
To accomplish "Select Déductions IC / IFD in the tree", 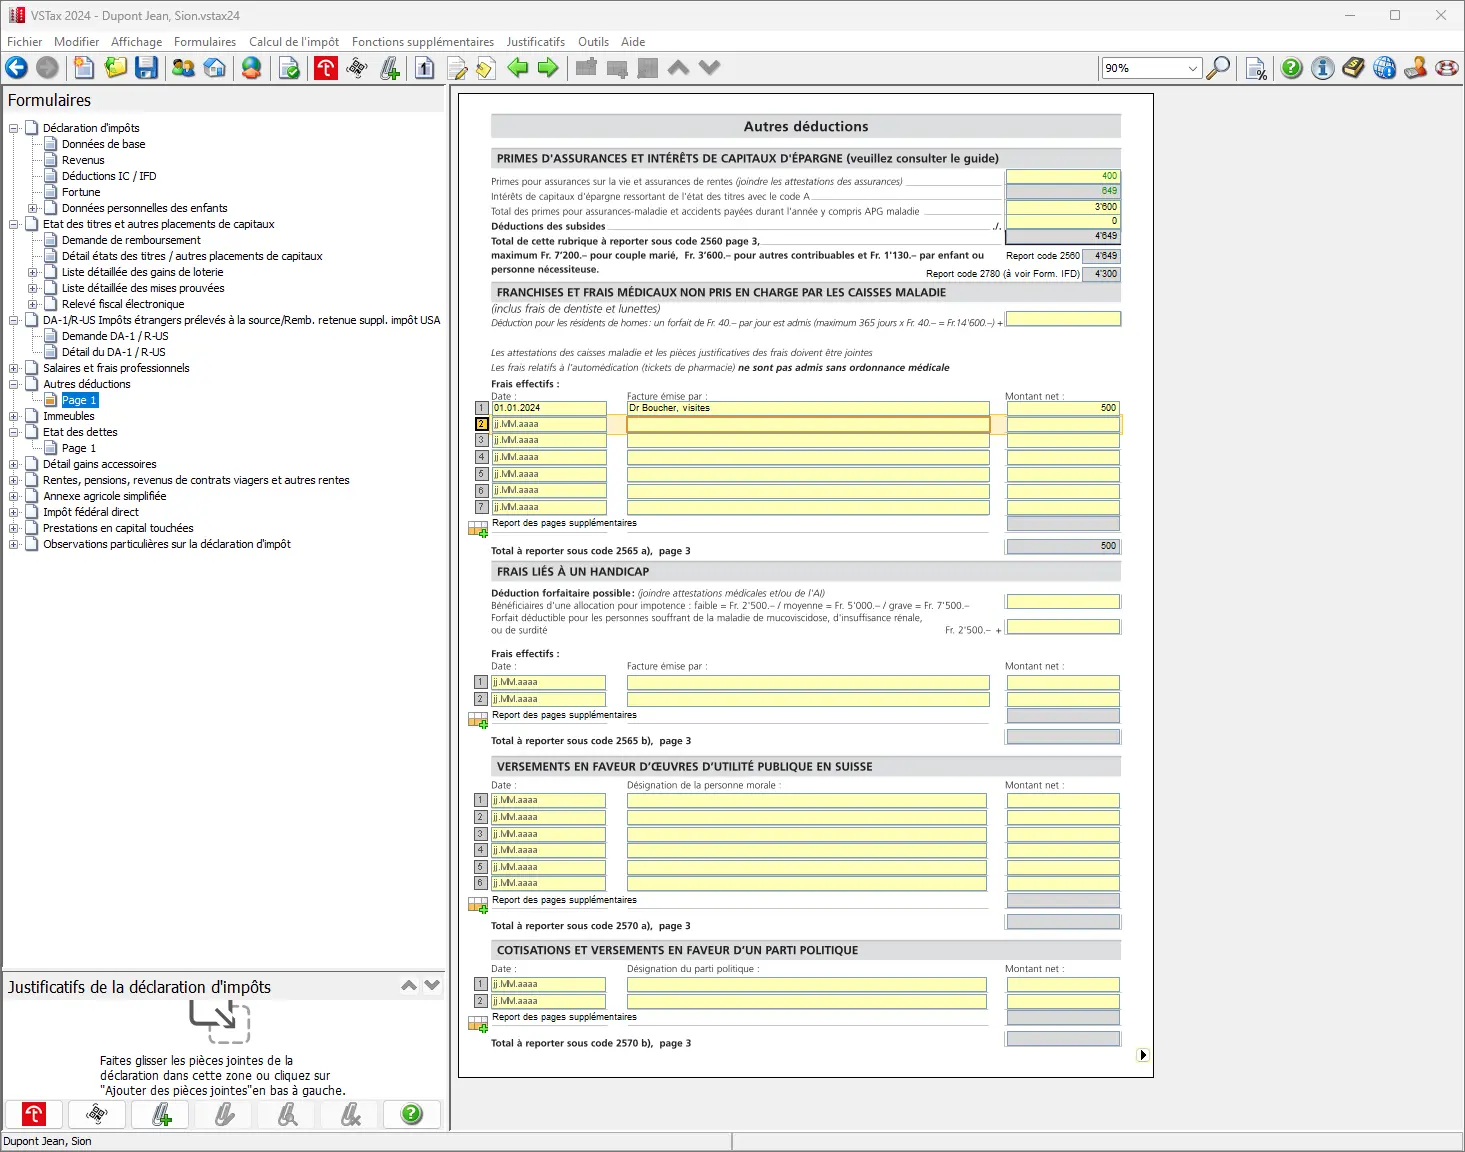I will pyautogui.click(x=108, y=176).
